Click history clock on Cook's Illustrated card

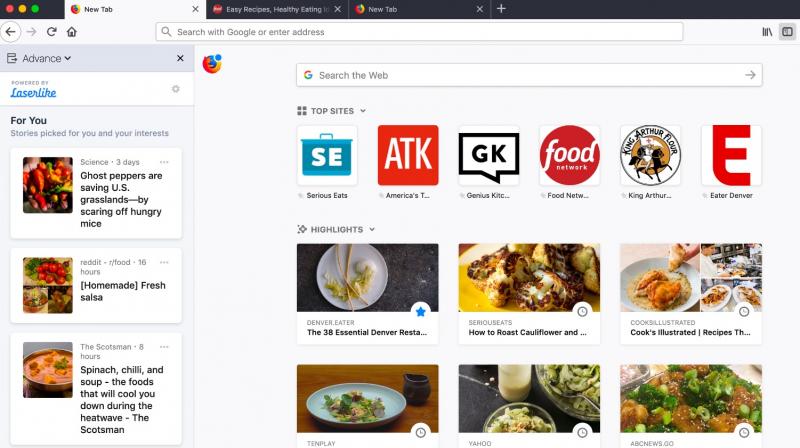point(744,311)
